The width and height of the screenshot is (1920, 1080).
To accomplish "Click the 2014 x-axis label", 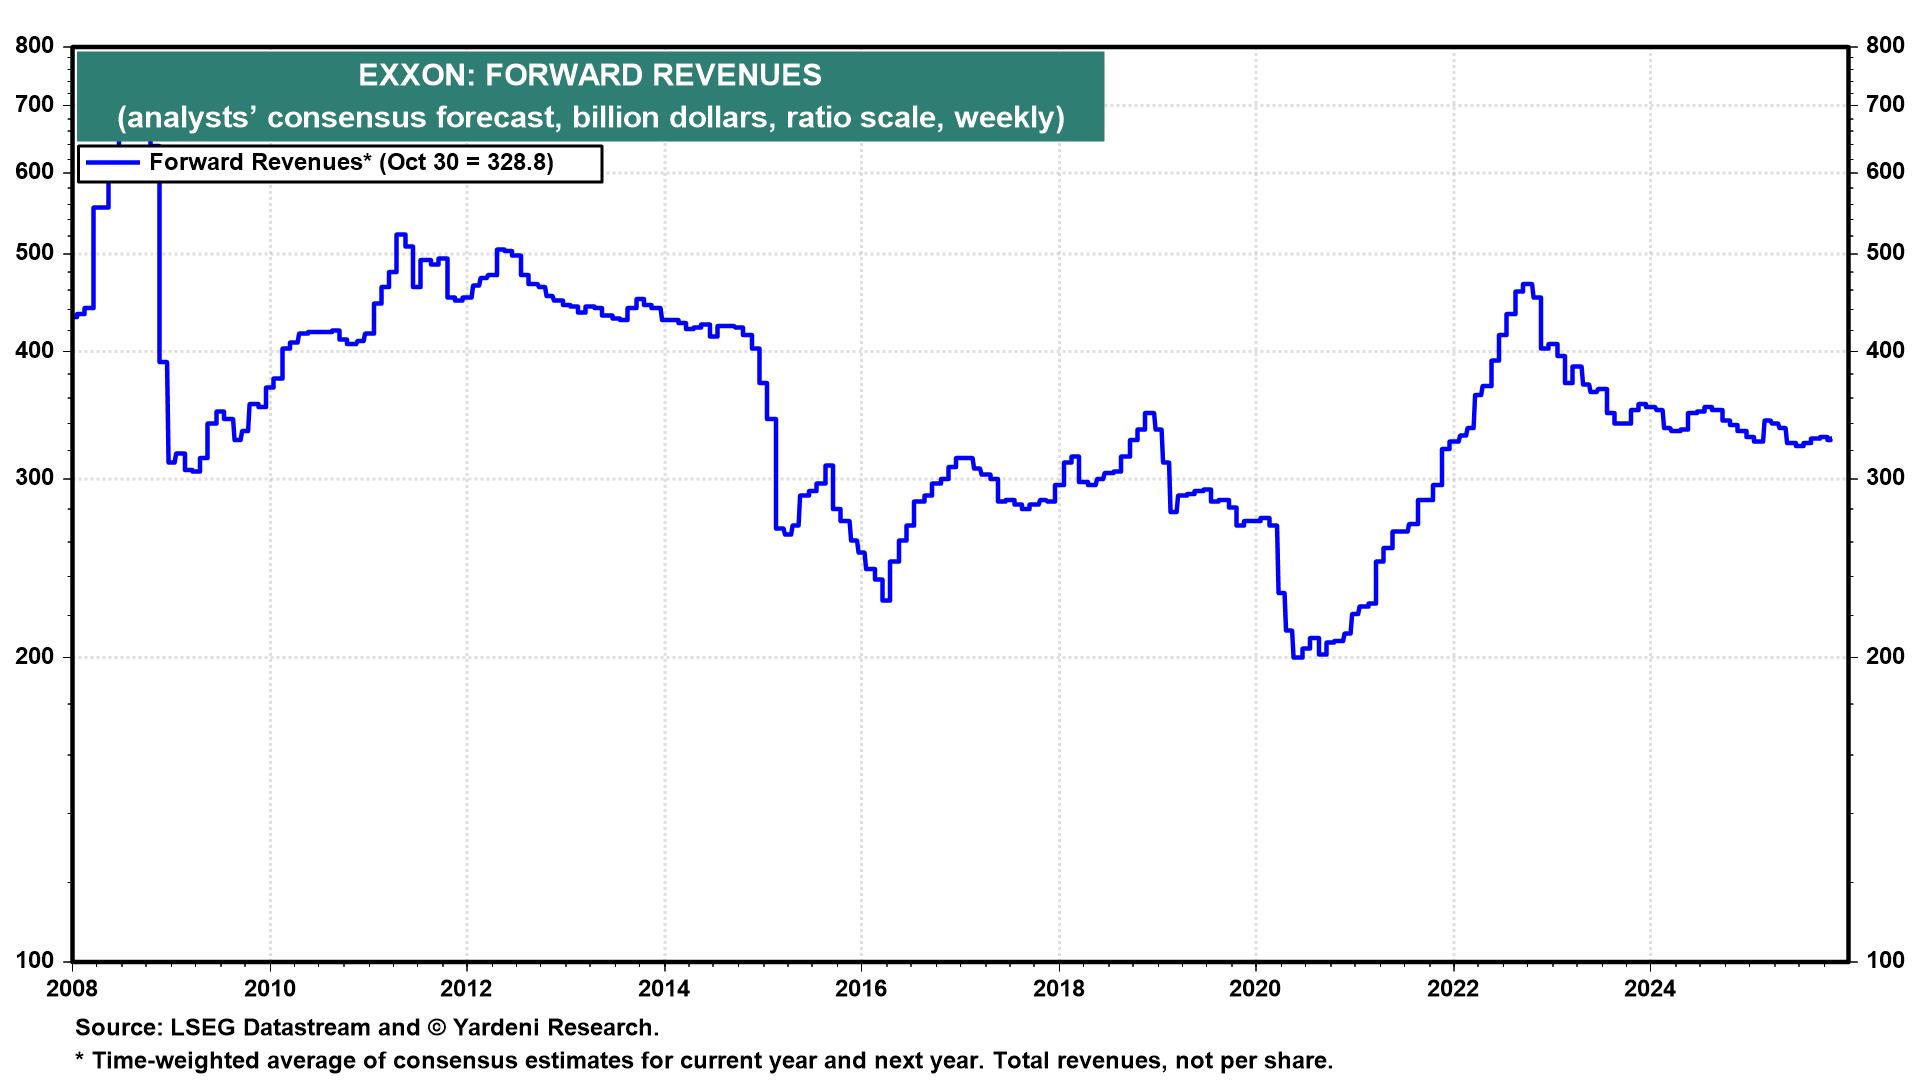I will point(664,990).
